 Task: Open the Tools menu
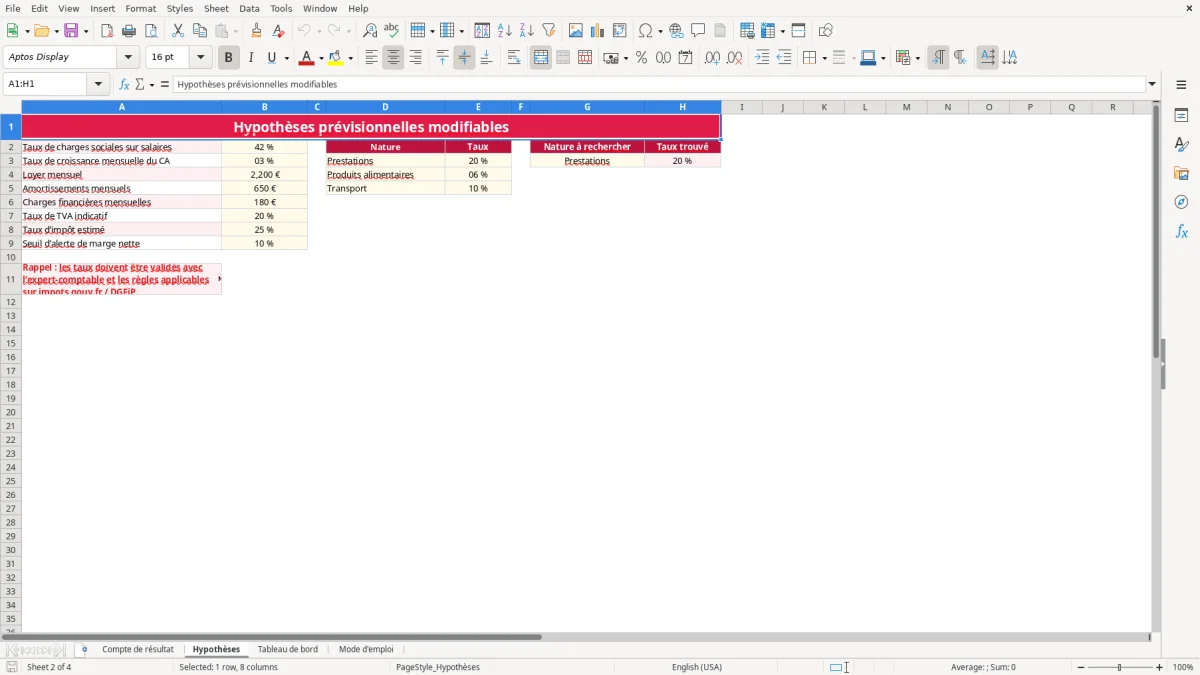pos(281,8)
